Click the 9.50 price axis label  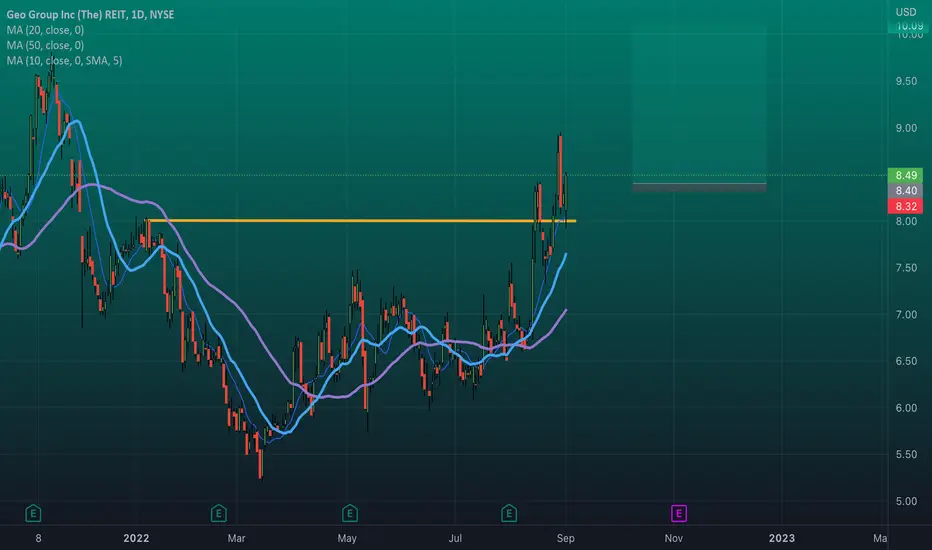(x=906, y=81)
